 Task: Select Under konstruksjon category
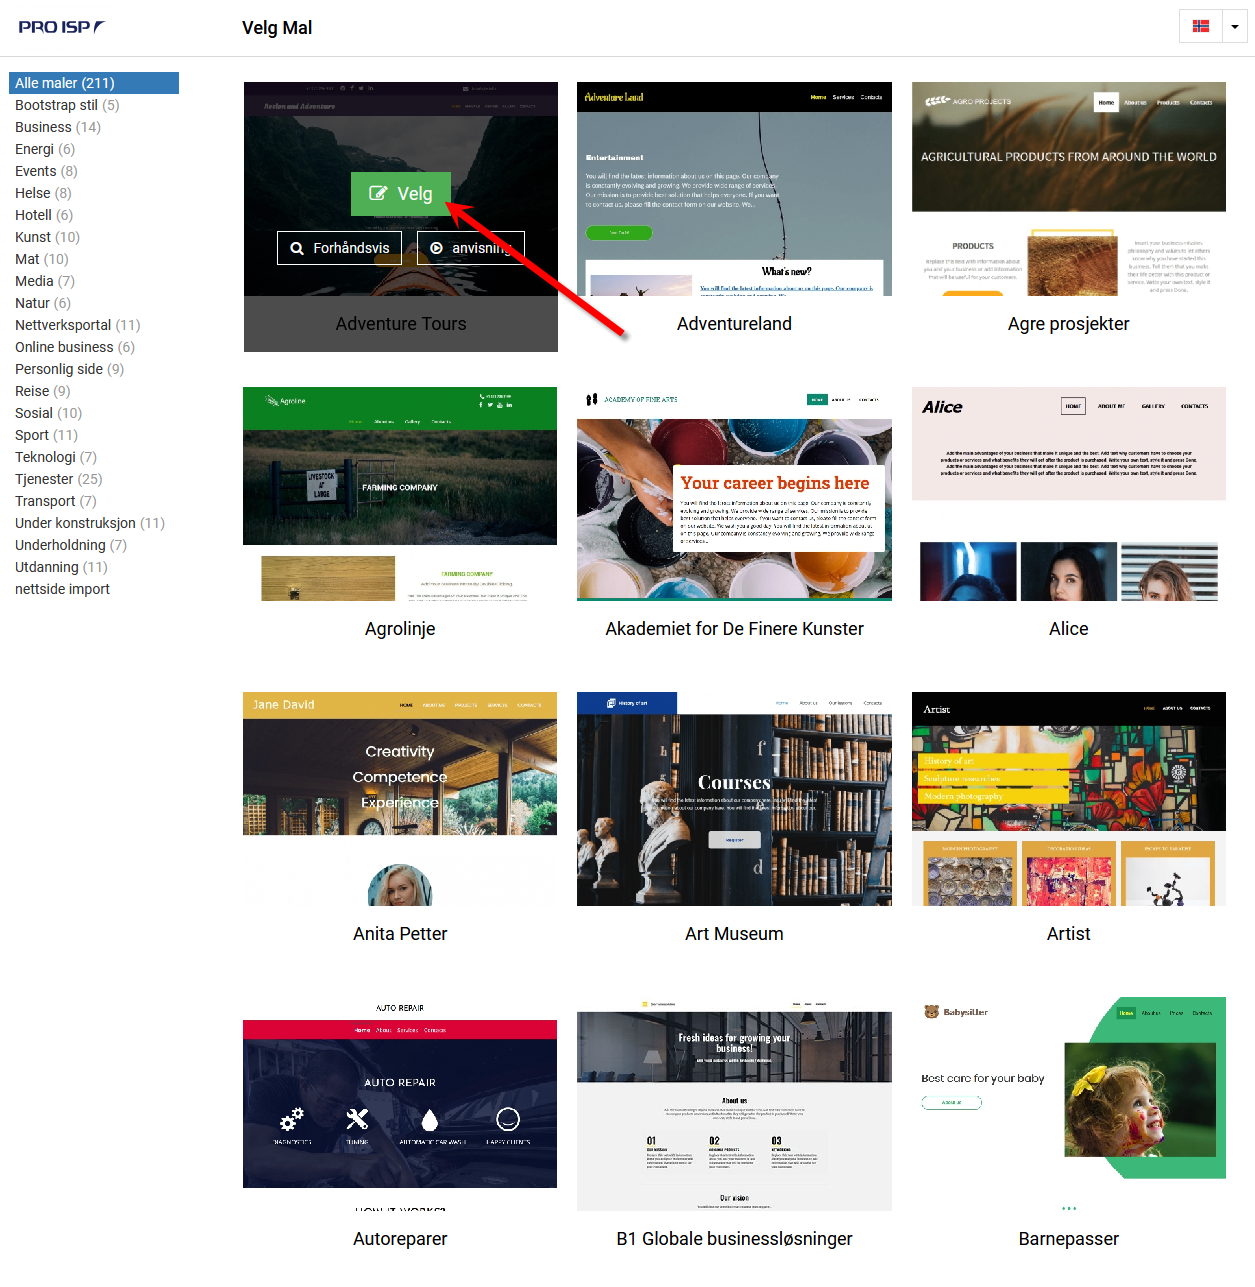[90, 523]
